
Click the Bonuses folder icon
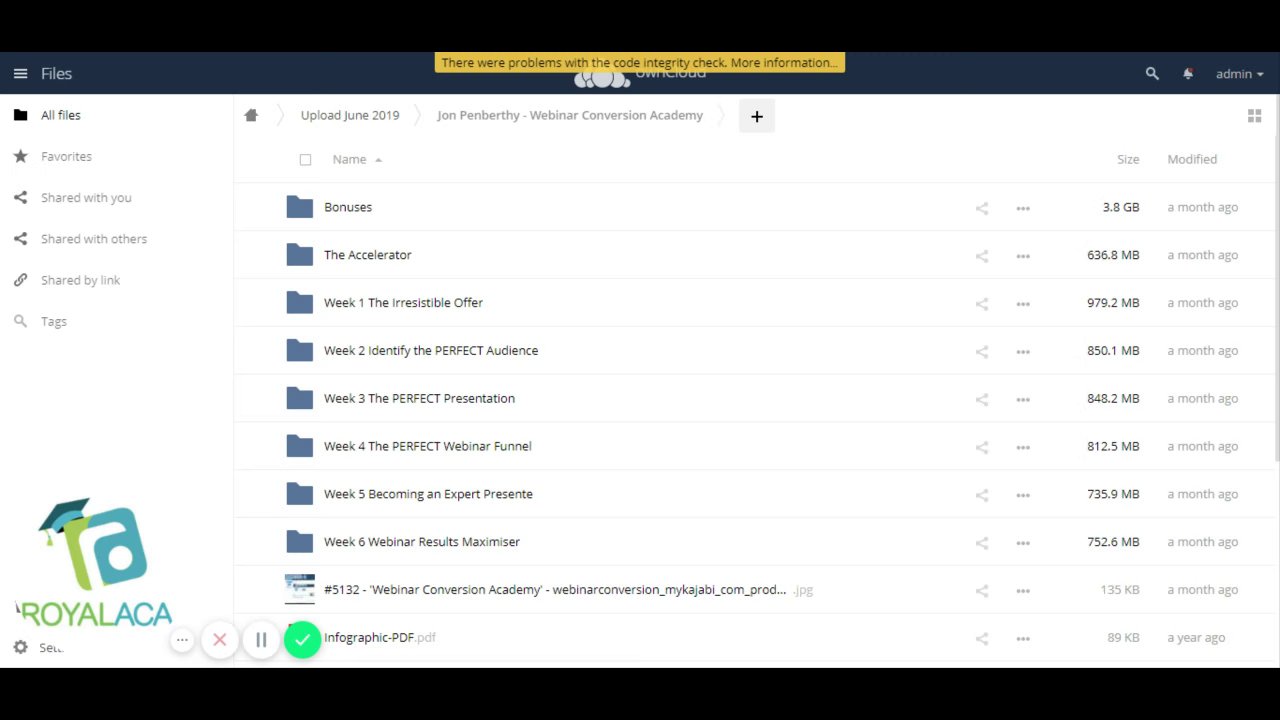[300, 207]
